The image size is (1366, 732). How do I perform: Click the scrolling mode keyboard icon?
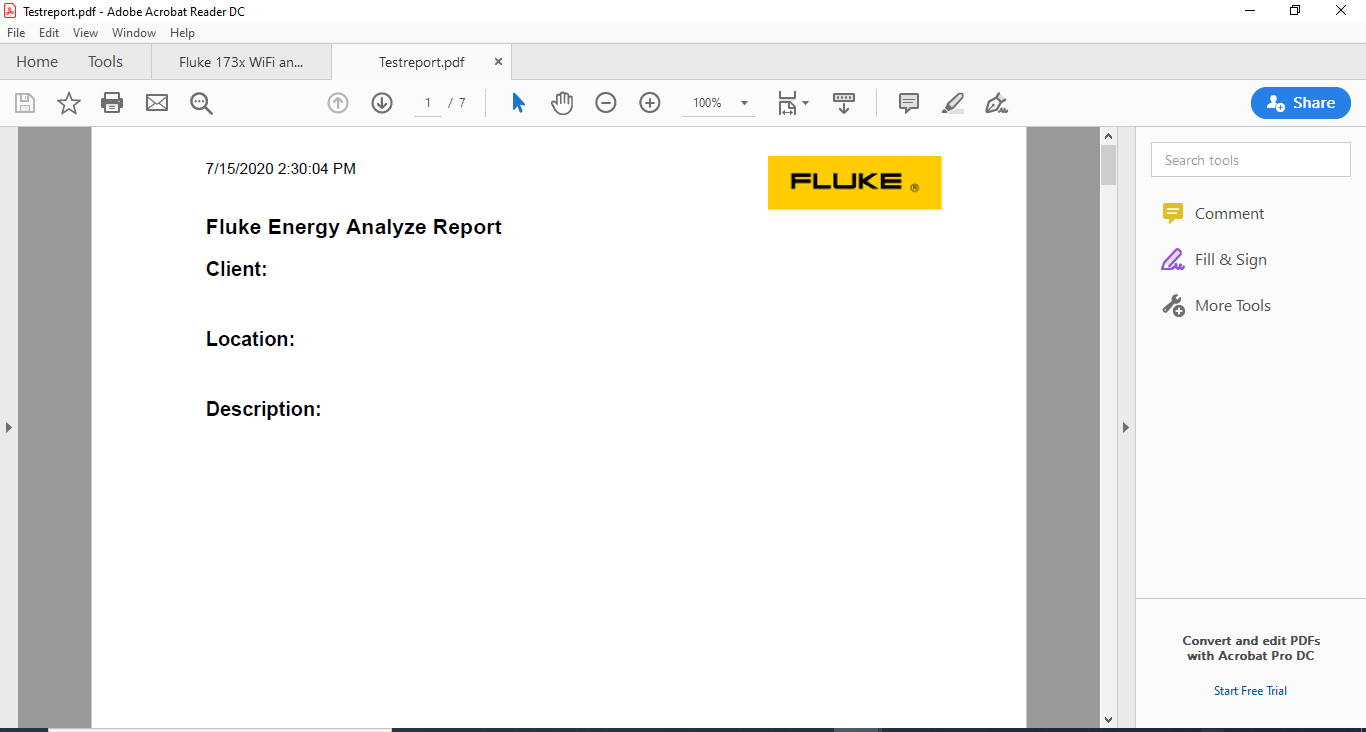pyautogui.click(x=844, y=103)
